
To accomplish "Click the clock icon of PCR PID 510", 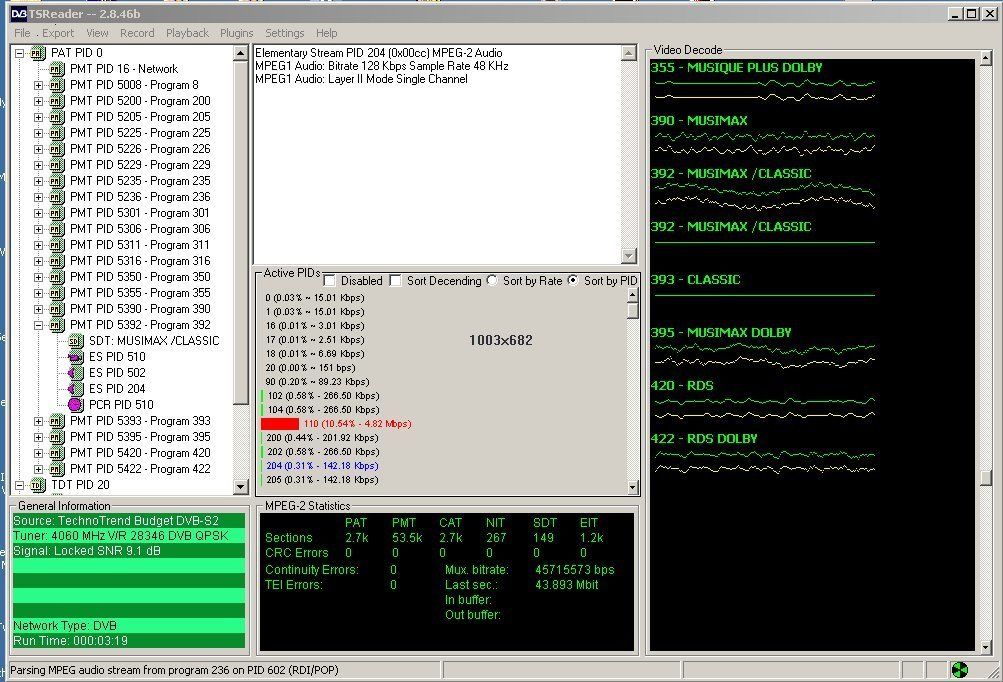I will click(75, 405).
